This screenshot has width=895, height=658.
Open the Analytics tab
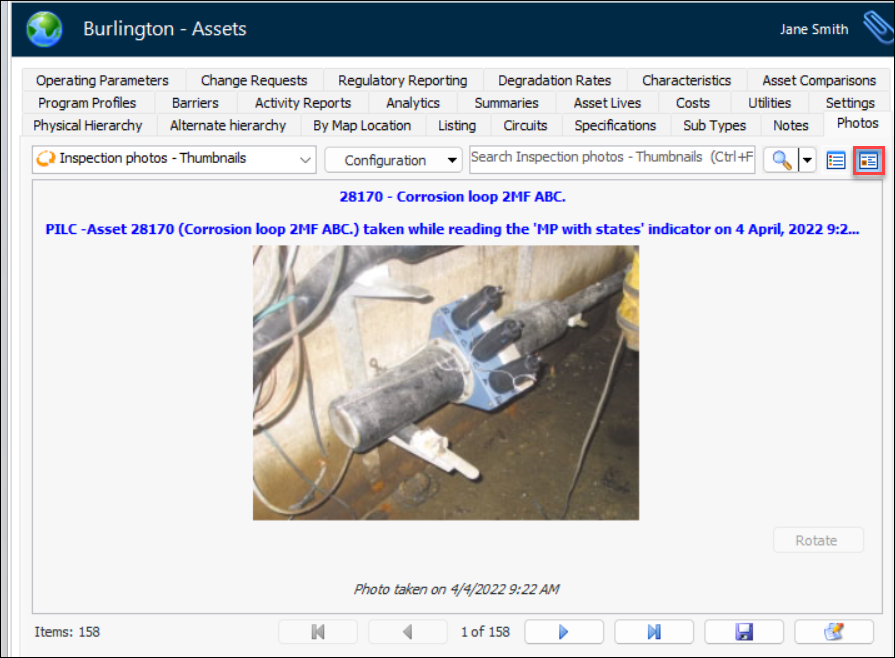point(413,102)
